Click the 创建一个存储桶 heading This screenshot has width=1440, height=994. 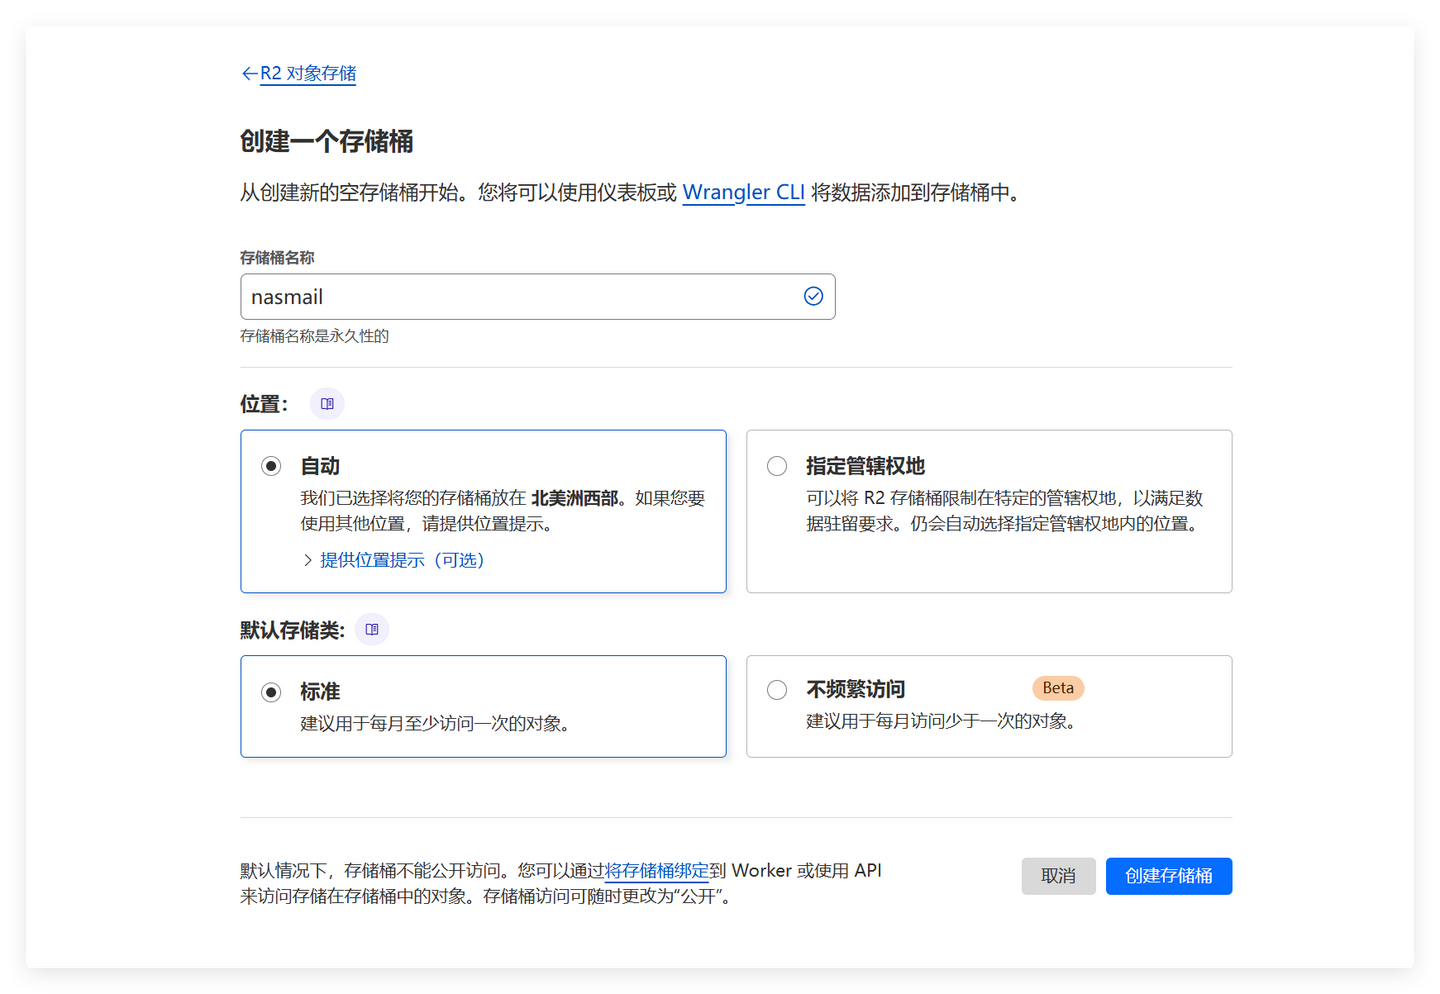(x=327, y=142)
